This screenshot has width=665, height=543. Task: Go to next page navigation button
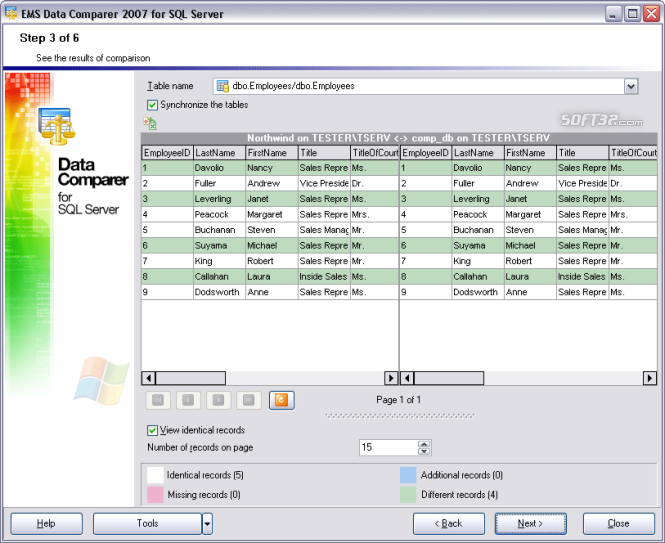(x=219, y=400)
